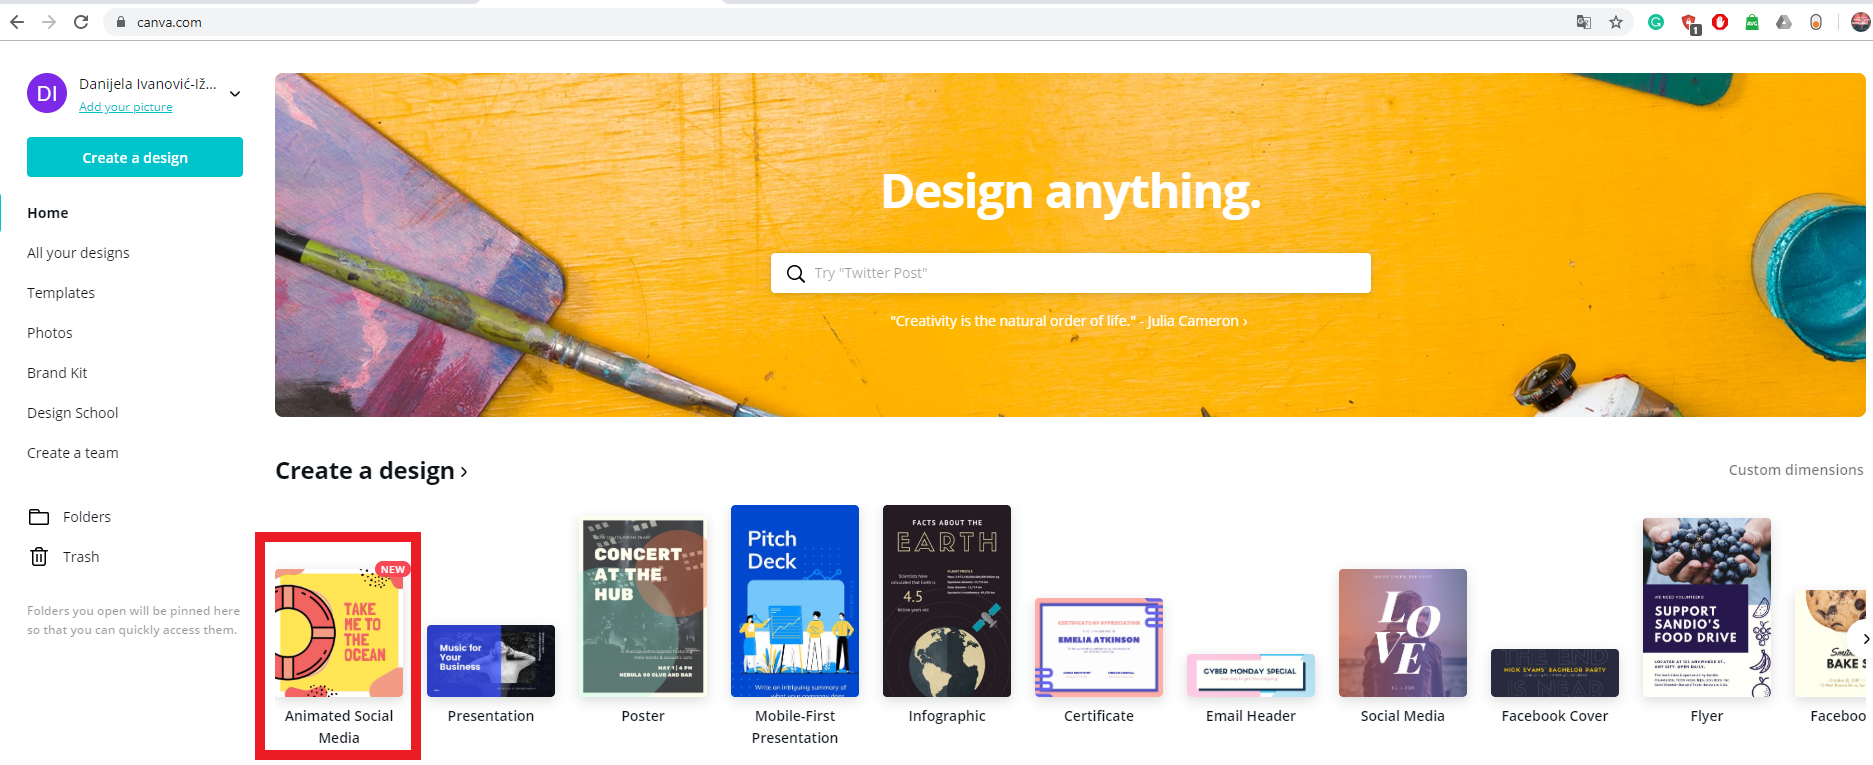Open the Trash bin icon

click(39, 557)
